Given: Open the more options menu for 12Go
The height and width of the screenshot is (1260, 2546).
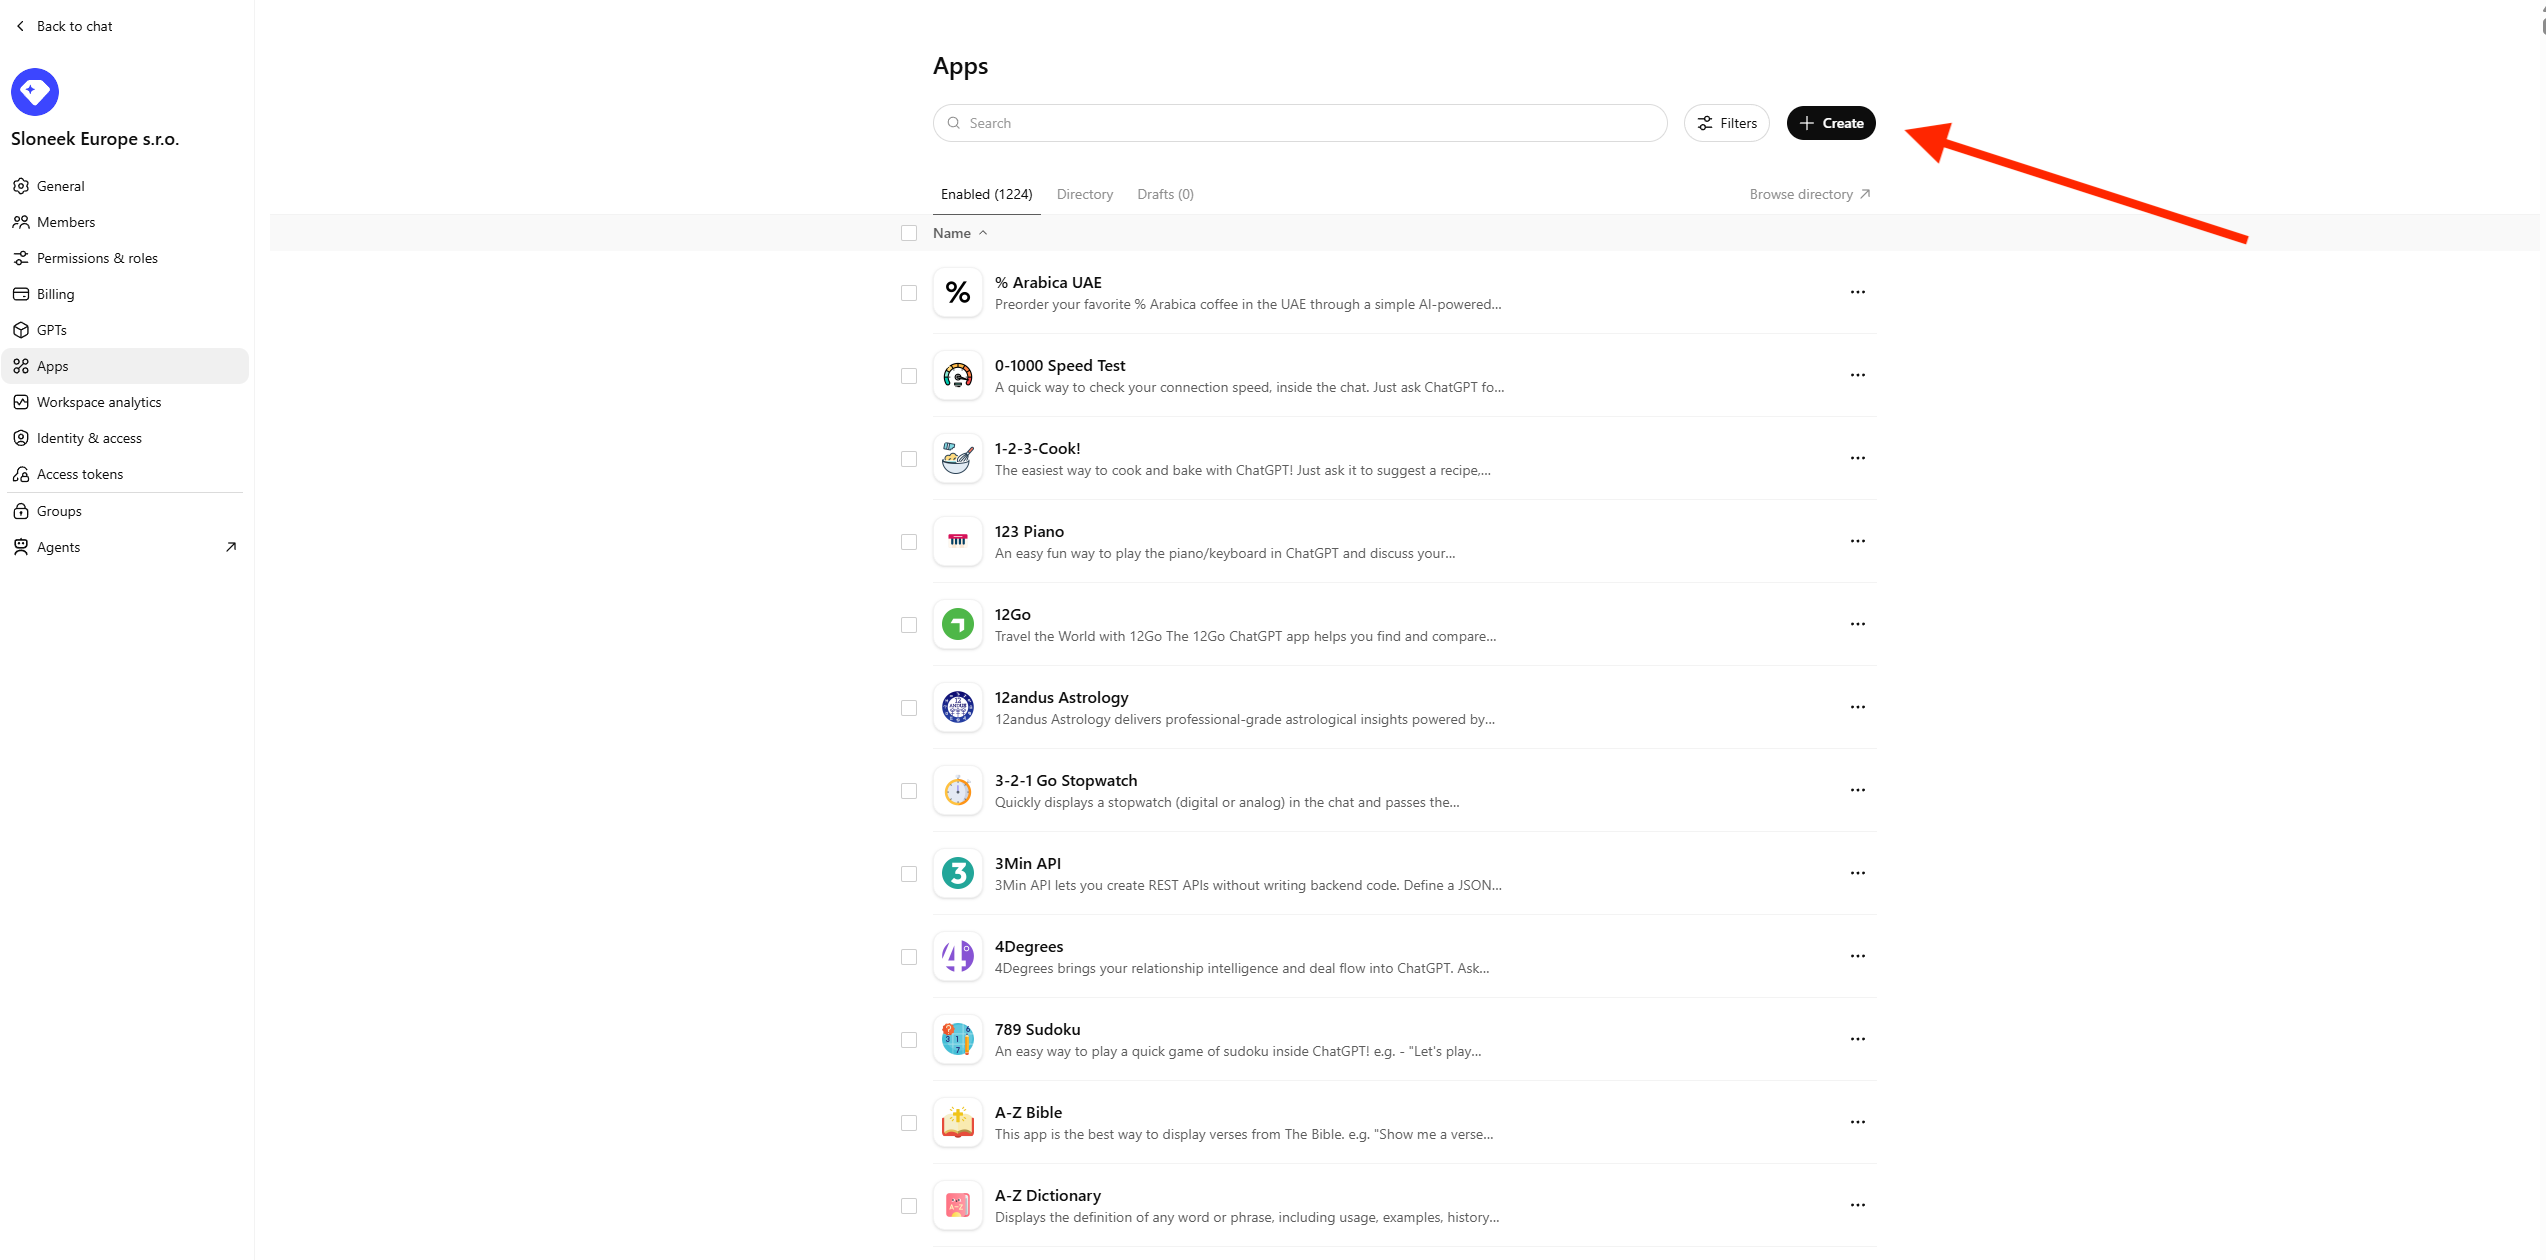Looking at the screenshot, I should (1858, 624).
